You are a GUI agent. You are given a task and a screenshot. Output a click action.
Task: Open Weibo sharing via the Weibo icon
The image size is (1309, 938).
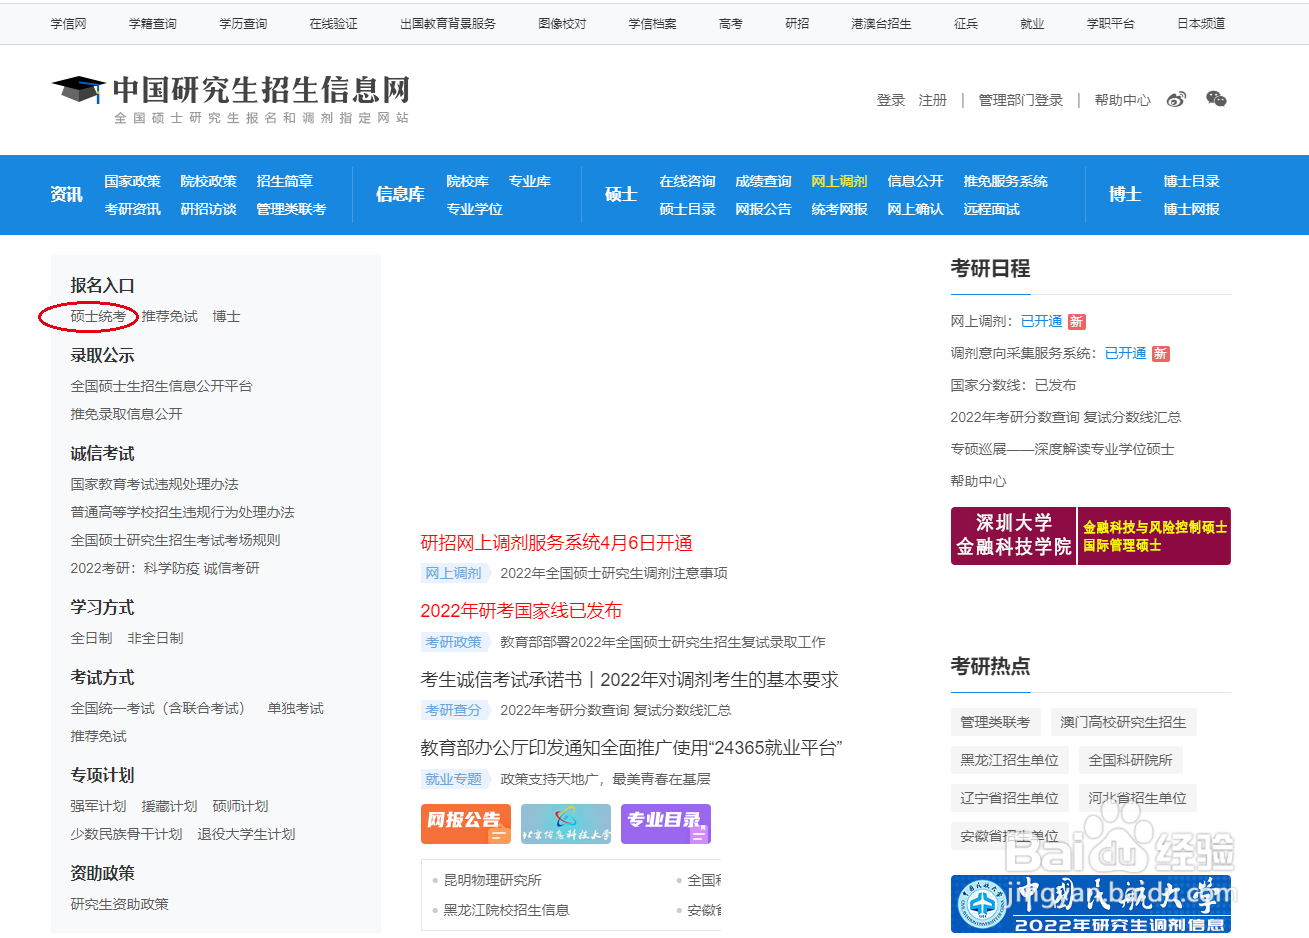click(x=1177, y=98)
